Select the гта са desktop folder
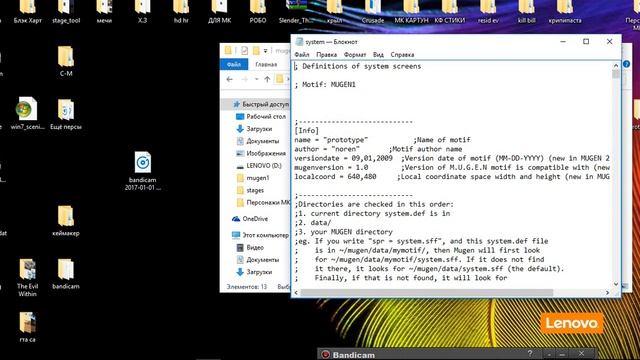Image resolution: width=640 pixels, height=360 pixels. 27,327
